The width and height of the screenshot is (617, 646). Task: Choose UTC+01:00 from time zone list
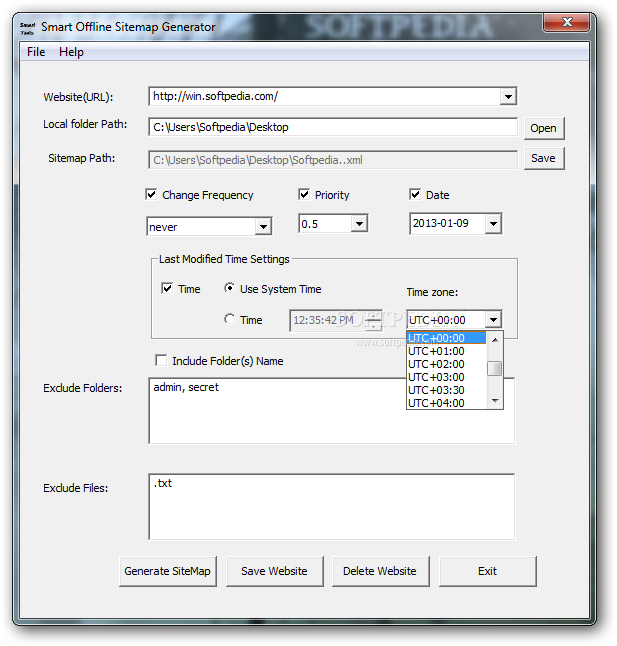(446, 351)
